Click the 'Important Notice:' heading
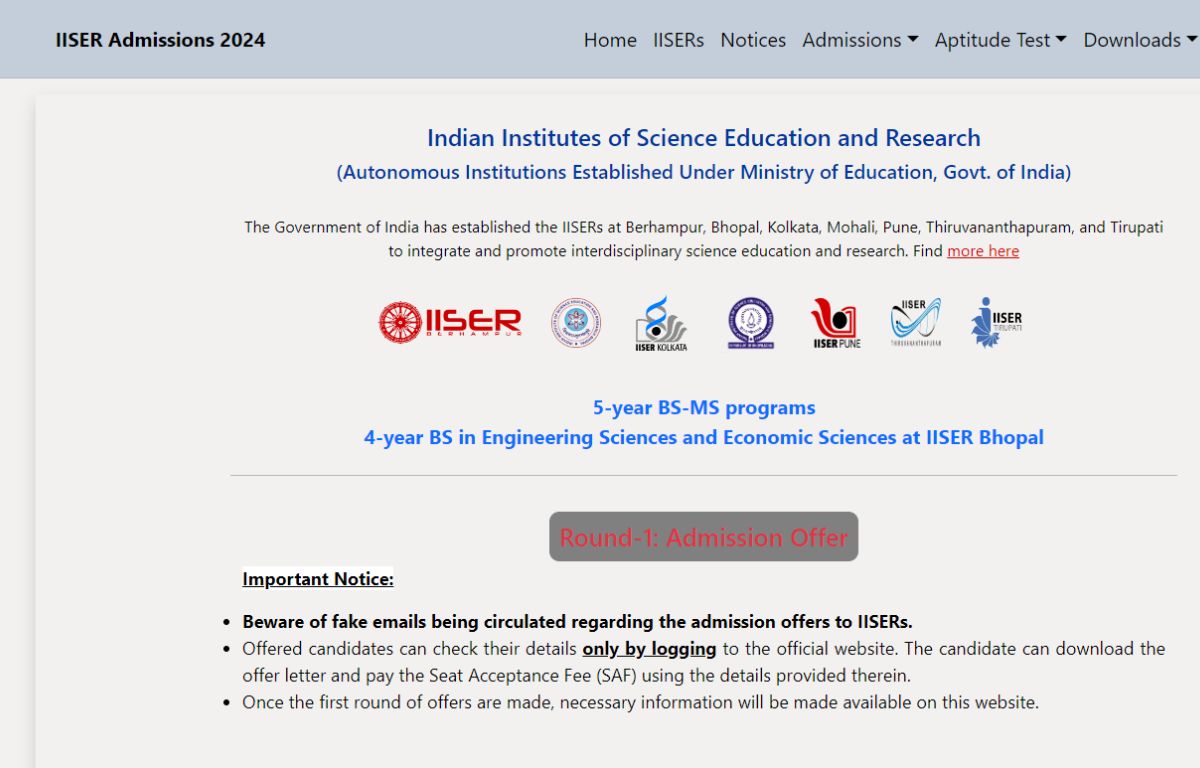 [x=318, y=579]
